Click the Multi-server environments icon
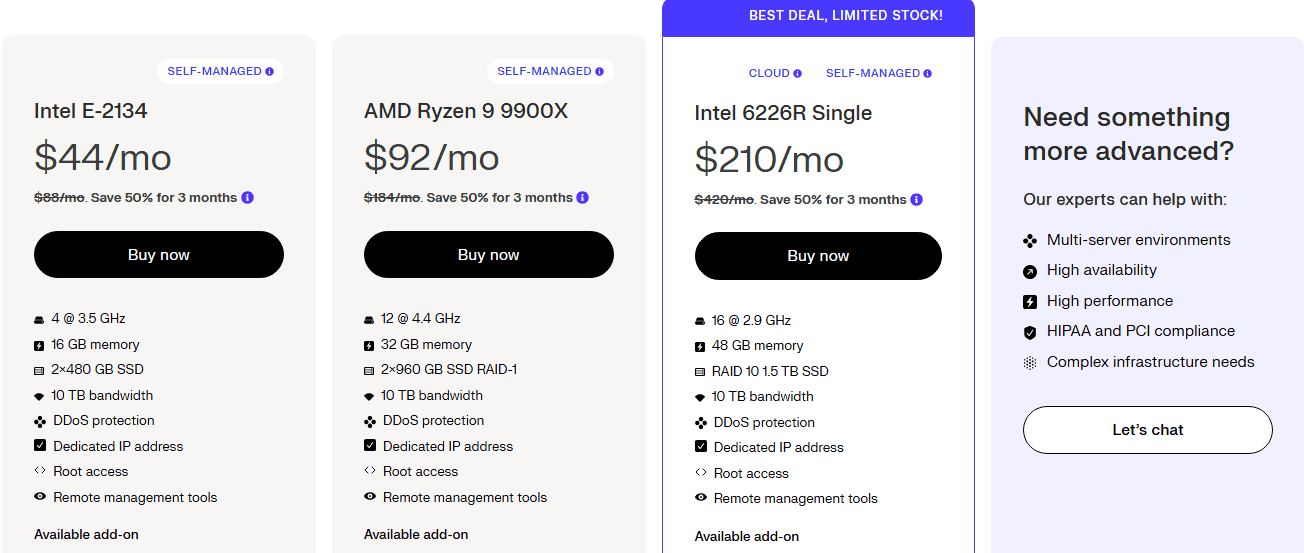 pos(1030,241)
